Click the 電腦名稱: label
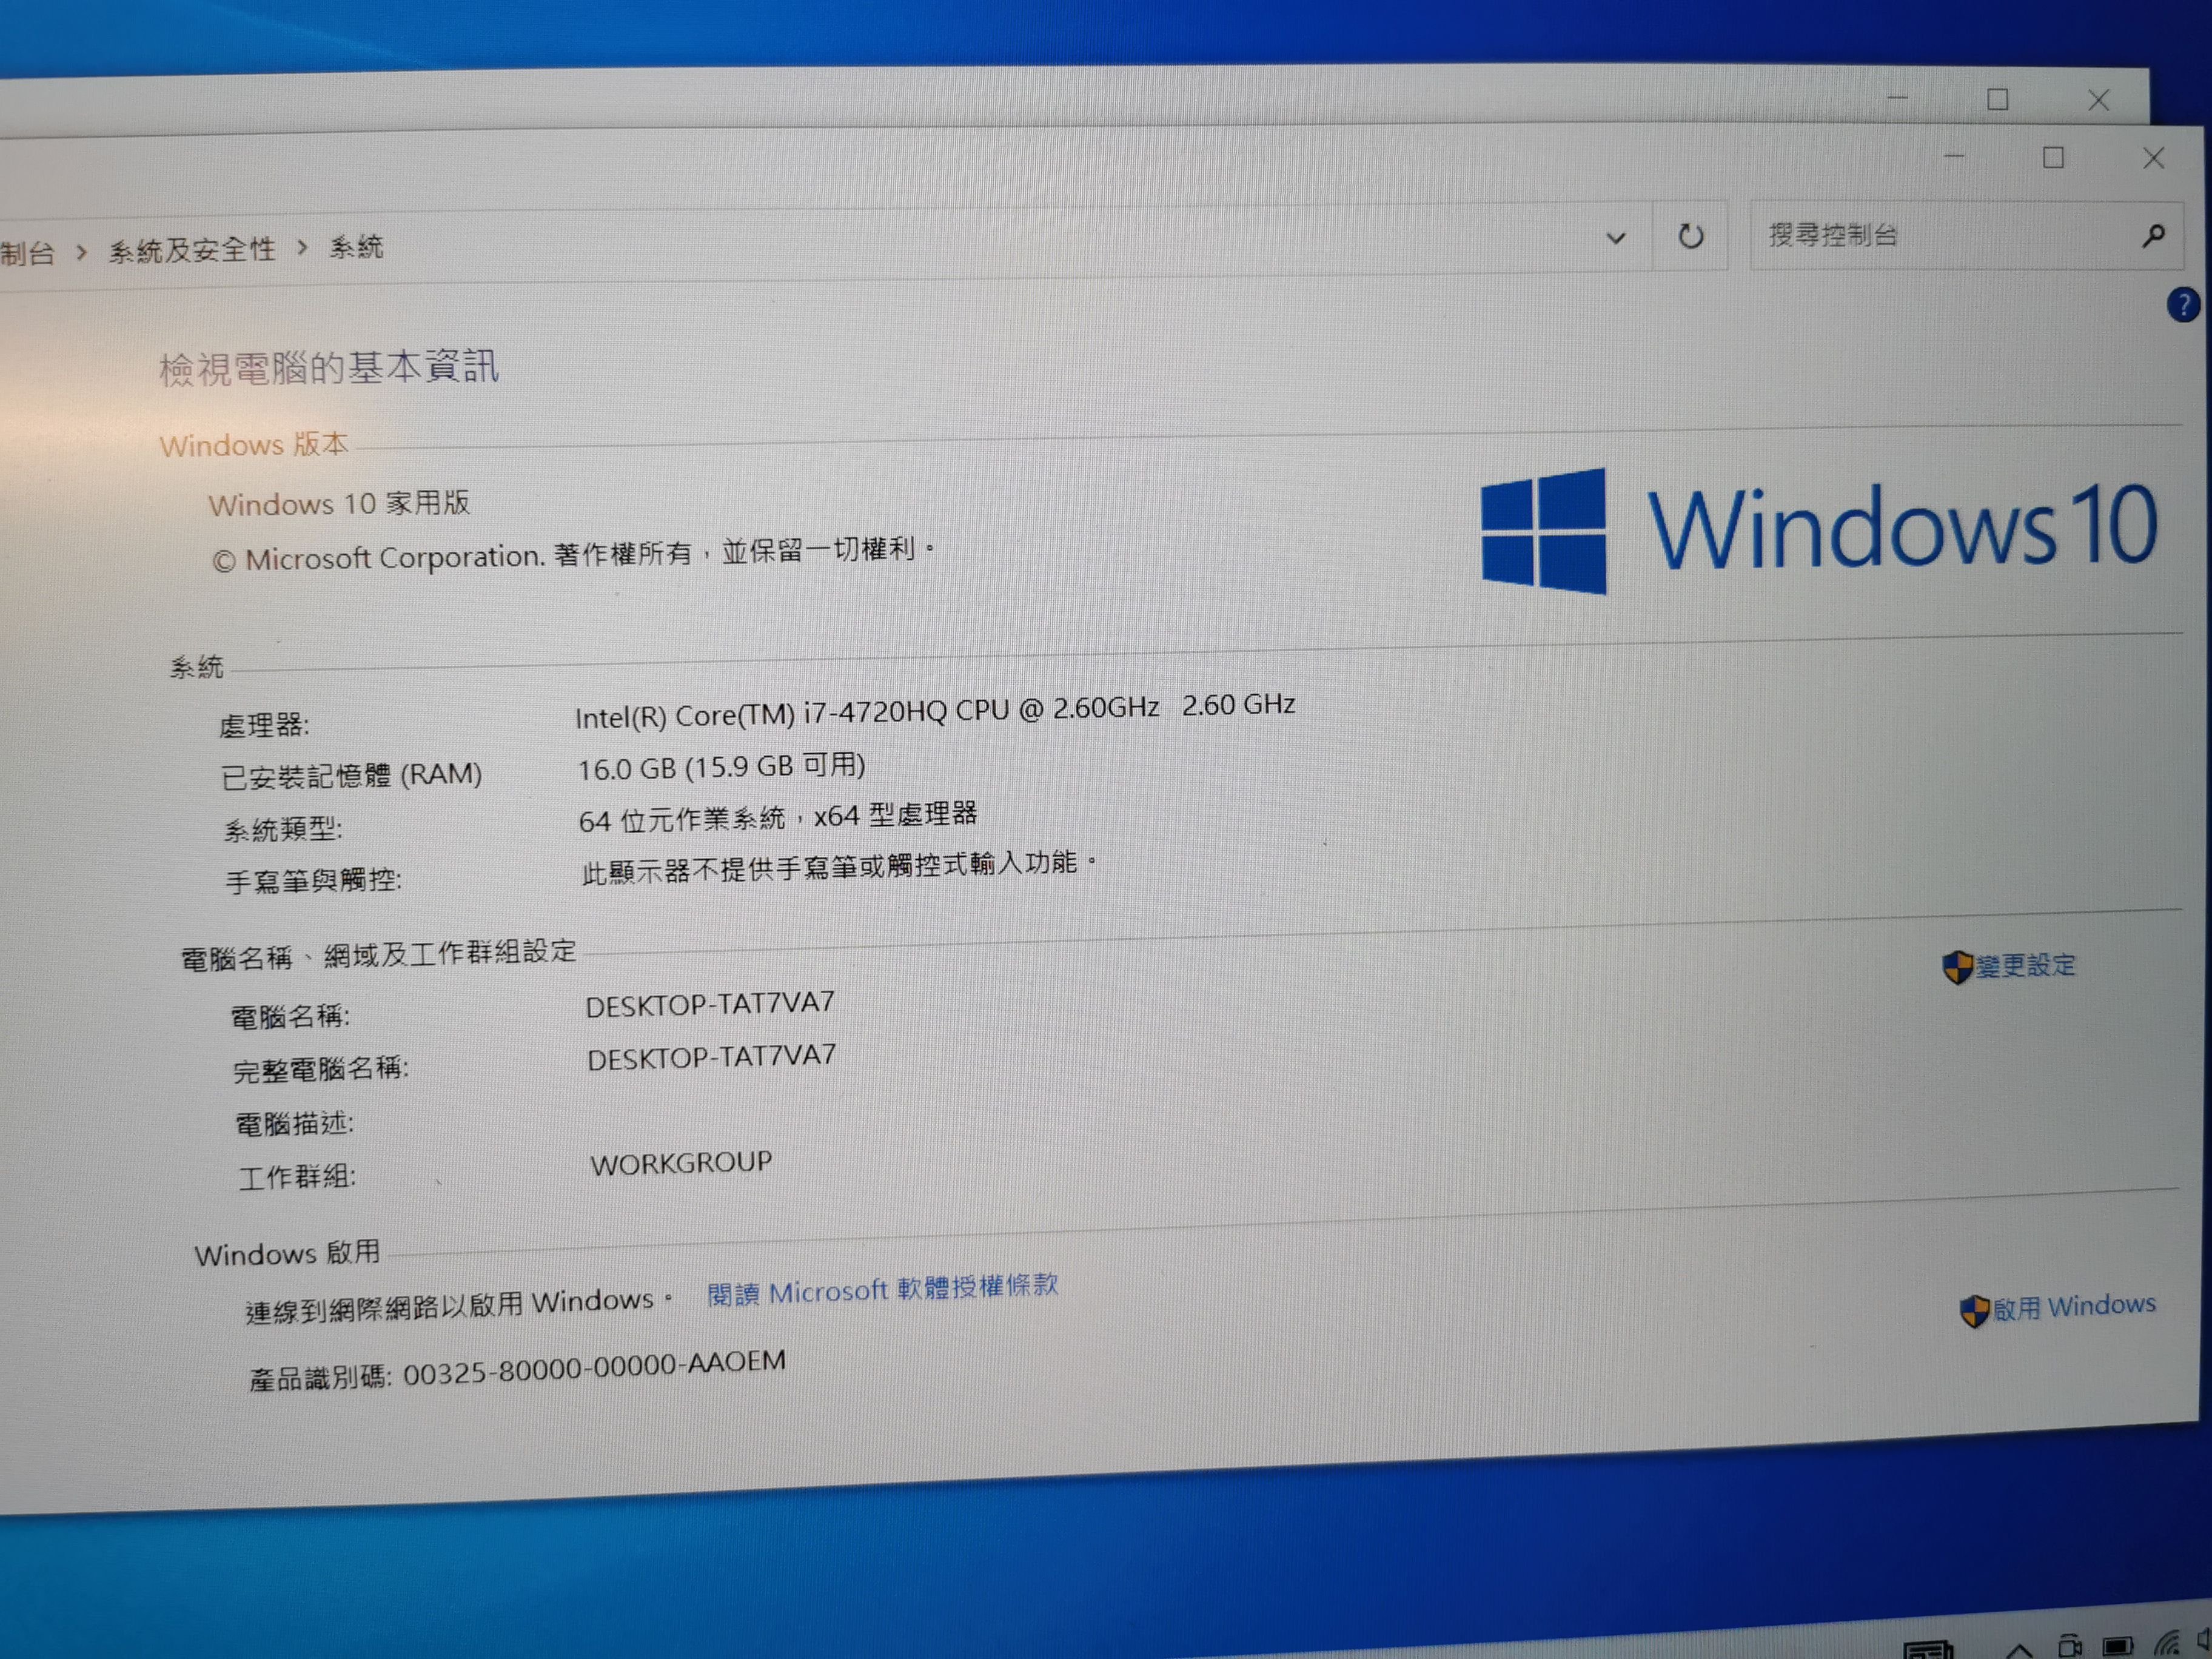2212x1659 pixels. tap(290, 1017)
